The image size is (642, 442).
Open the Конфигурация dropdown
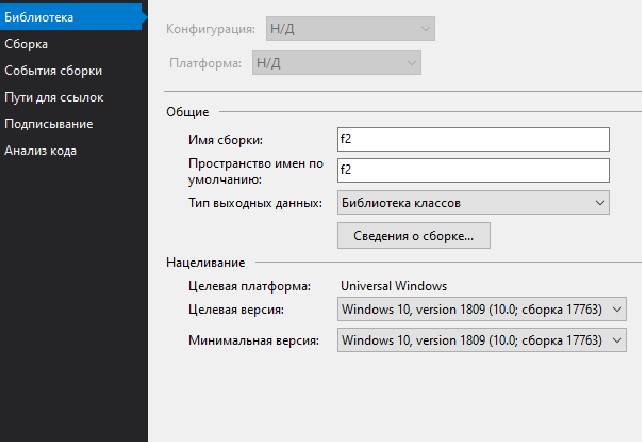click(x=350, y=29)
